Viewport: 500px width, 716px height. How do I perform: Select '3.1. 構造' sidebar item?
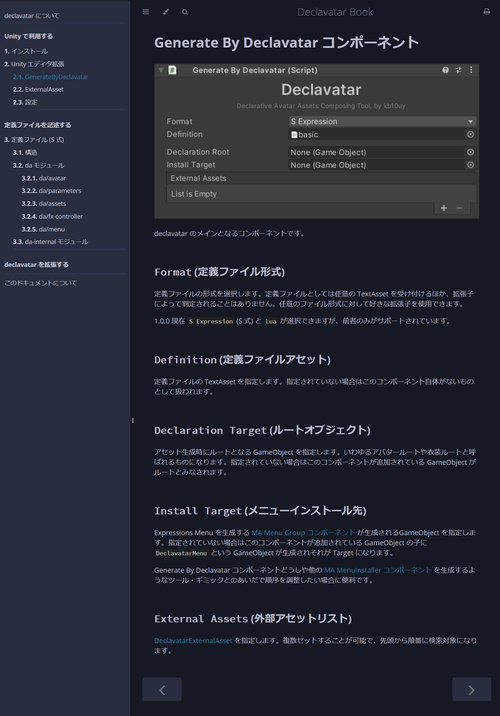pyautogui.click(x=25, y=153)
